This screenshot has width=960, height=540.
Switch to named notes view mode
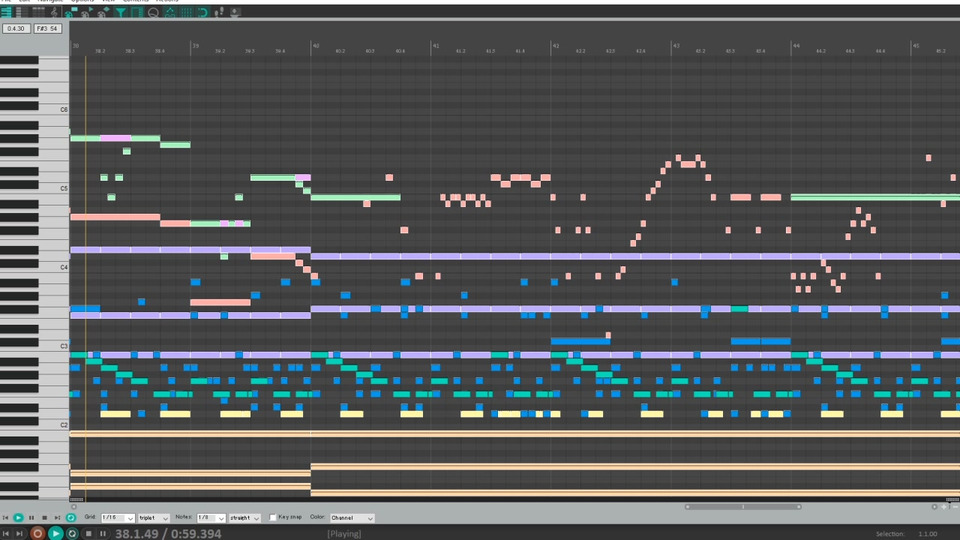tap(20, 12)
